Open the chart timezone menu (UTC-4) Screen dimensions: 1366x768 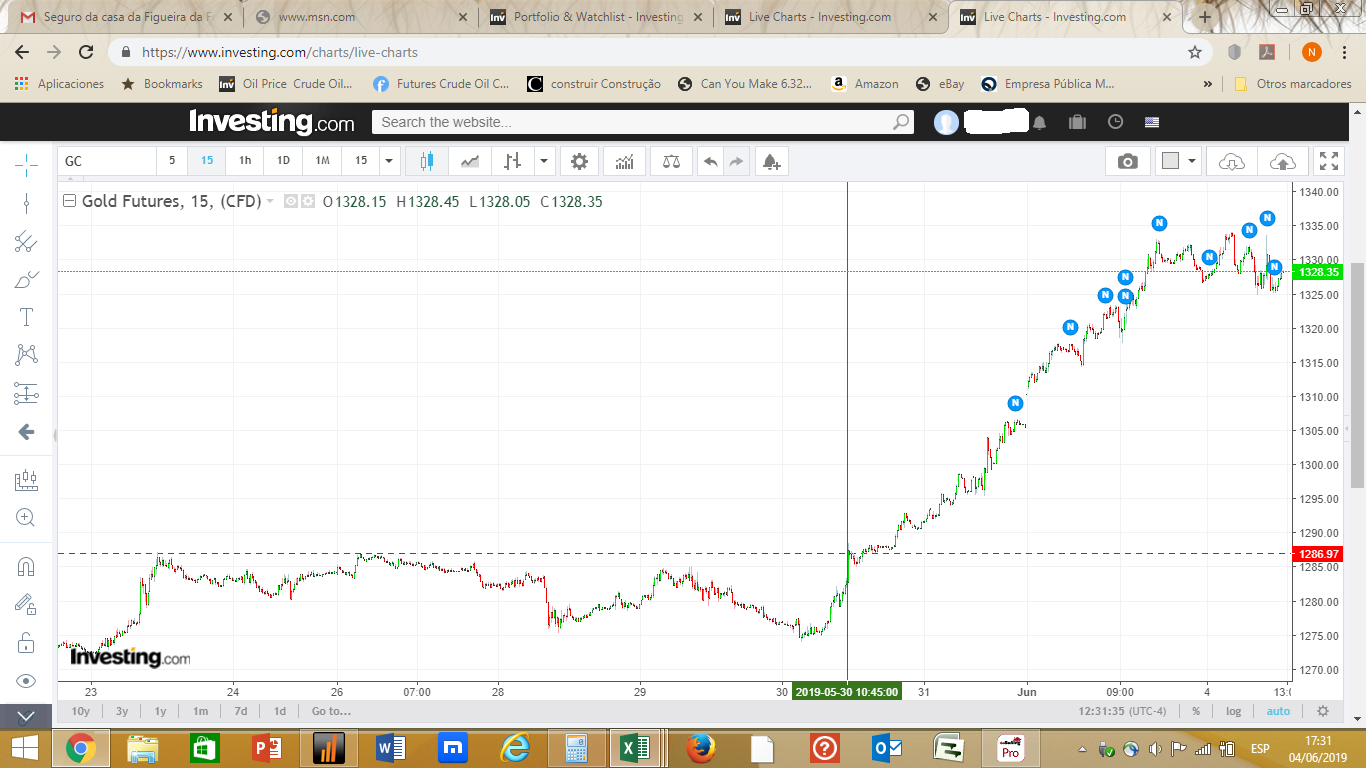pyautogui.click(x=1123, y=711)
